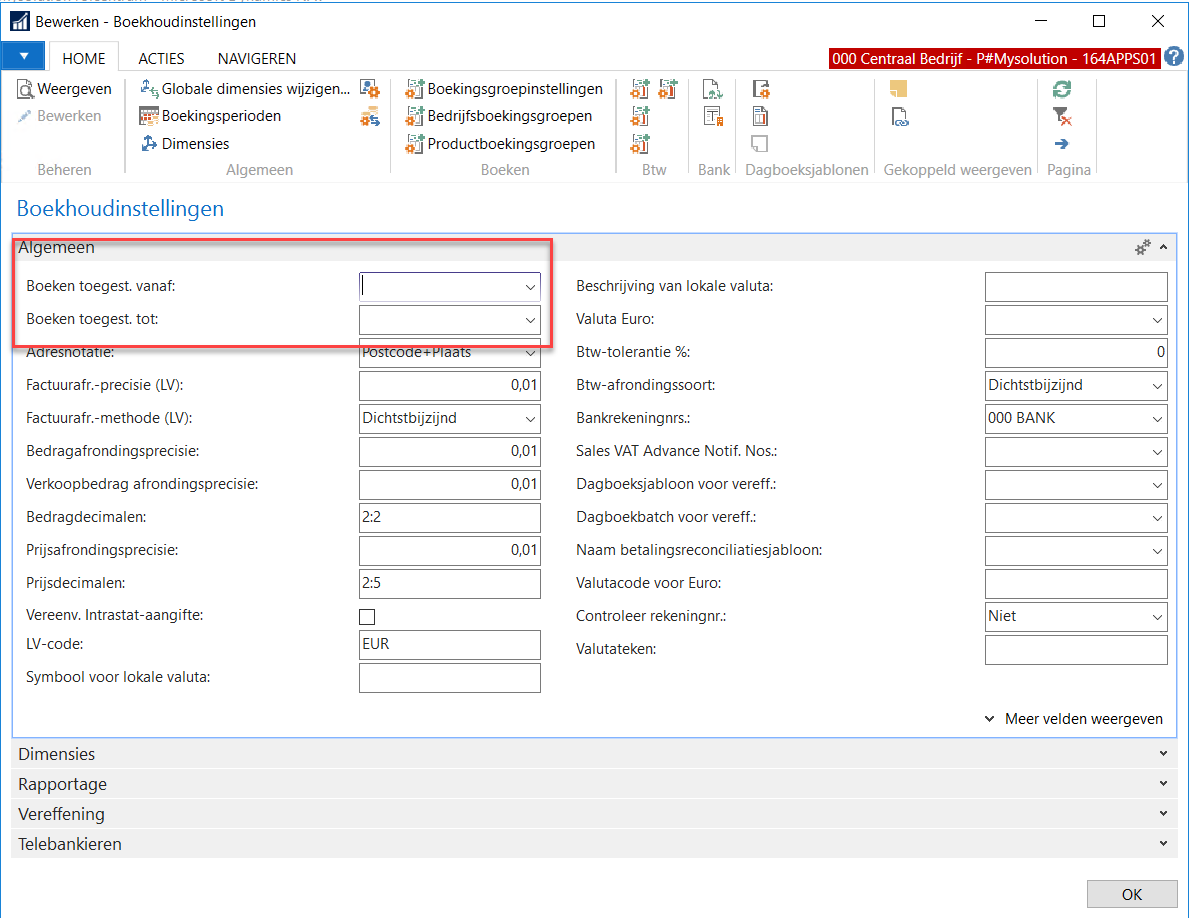Click the greyed-out Bewerken pencil icon
The image size is (1189, 918).
click(25, 116)
